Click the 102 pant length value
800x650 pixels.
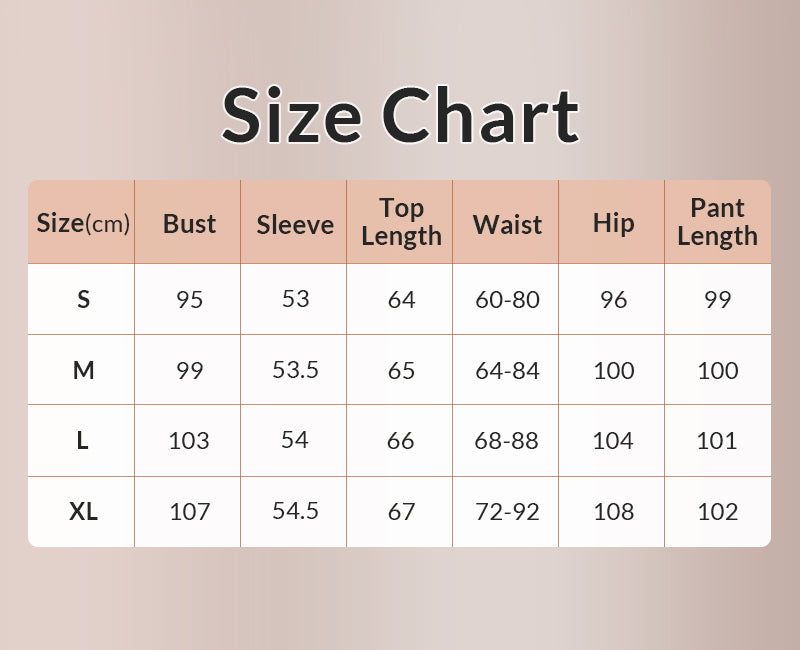point(717,511)
